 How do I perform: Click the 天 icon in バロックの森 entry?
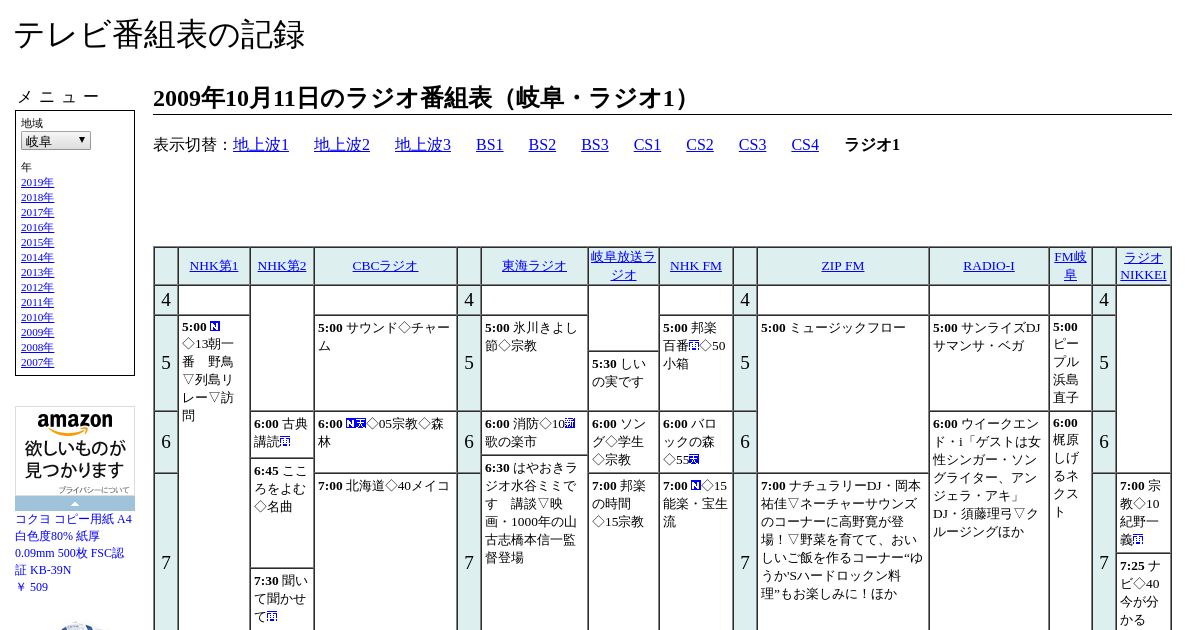coord(694,459)
